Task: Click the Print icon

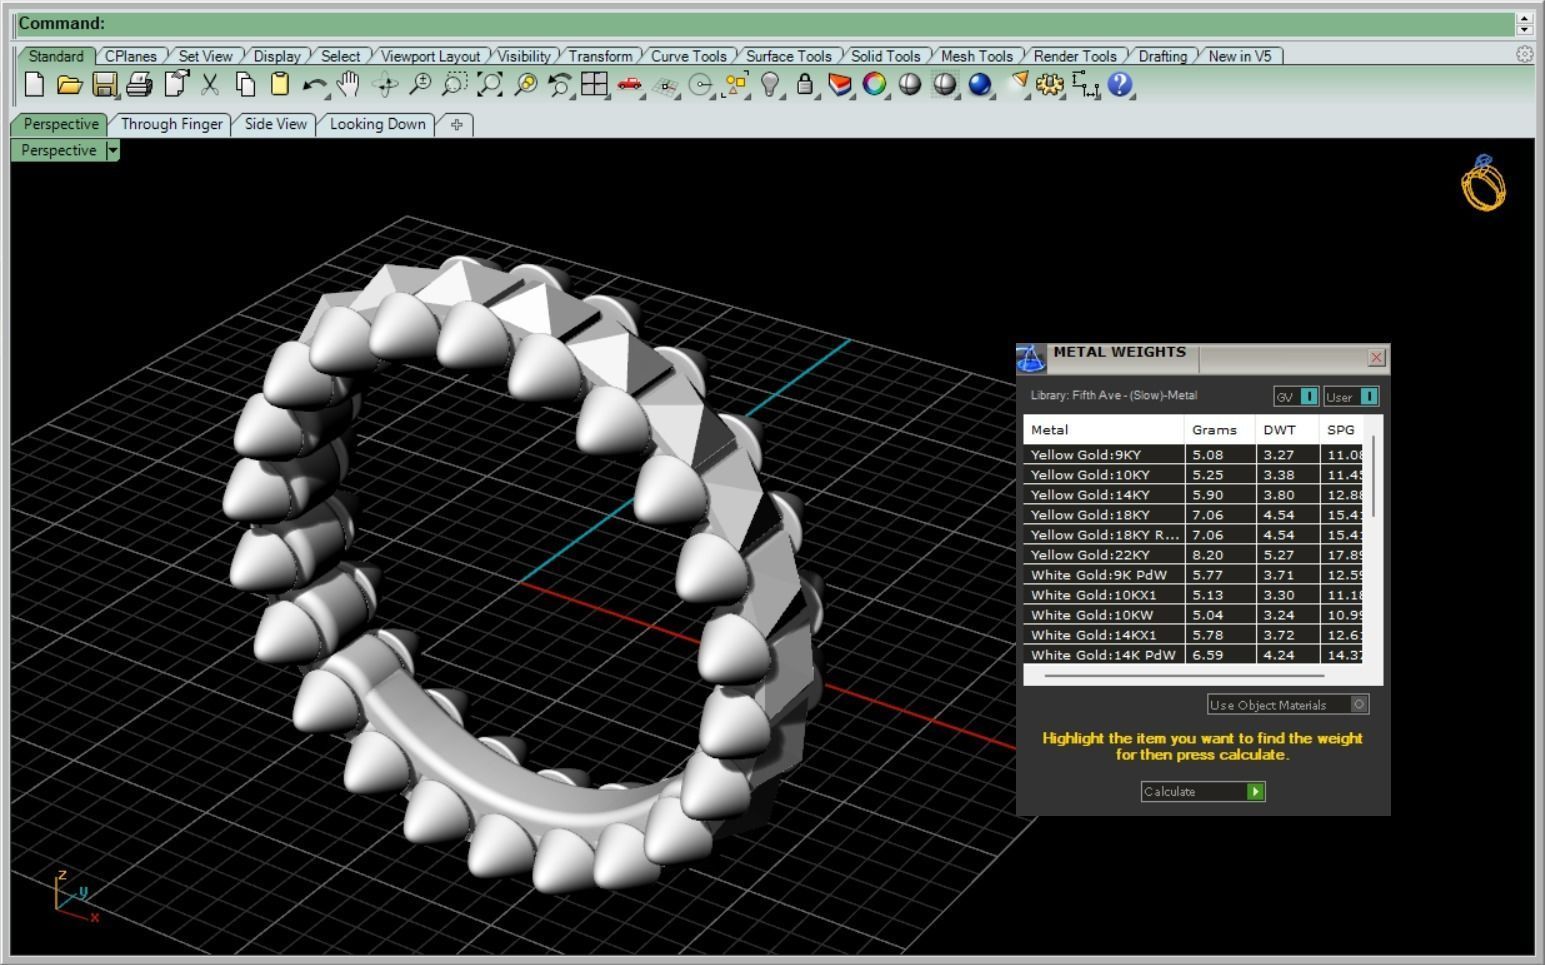Action: pos(139,85)
